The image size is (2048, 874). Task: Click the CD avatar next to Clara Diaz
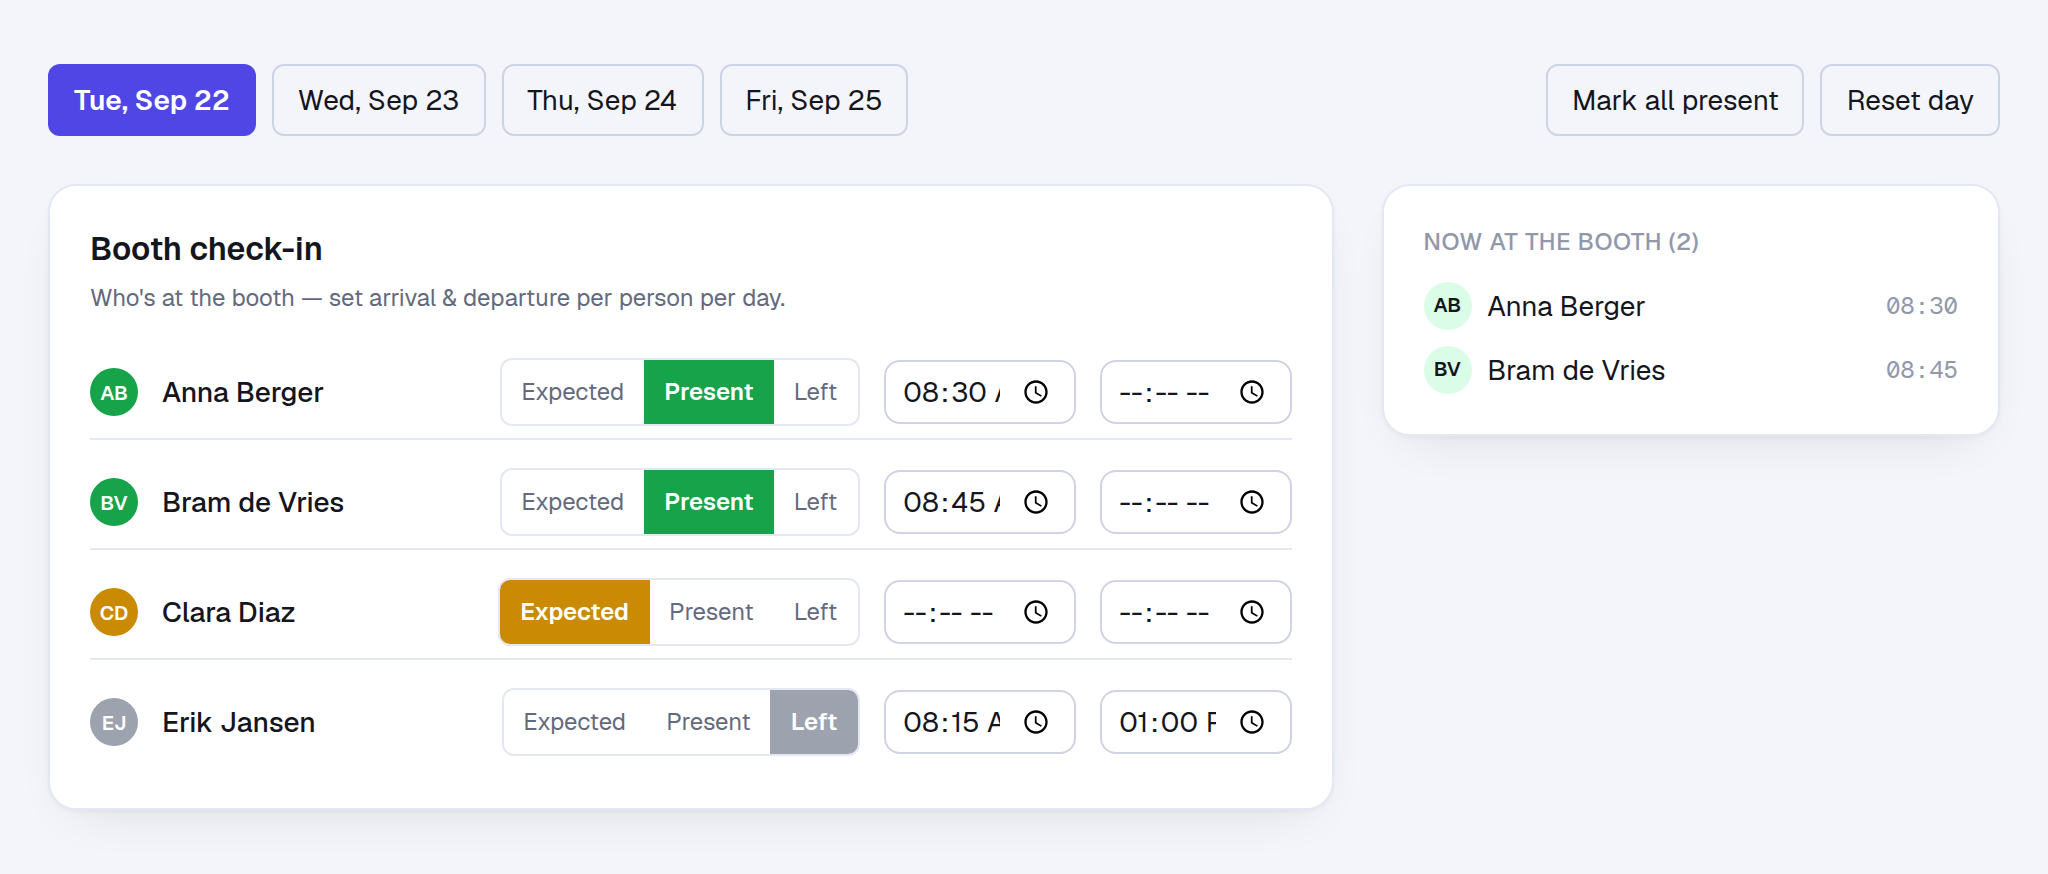114,612
